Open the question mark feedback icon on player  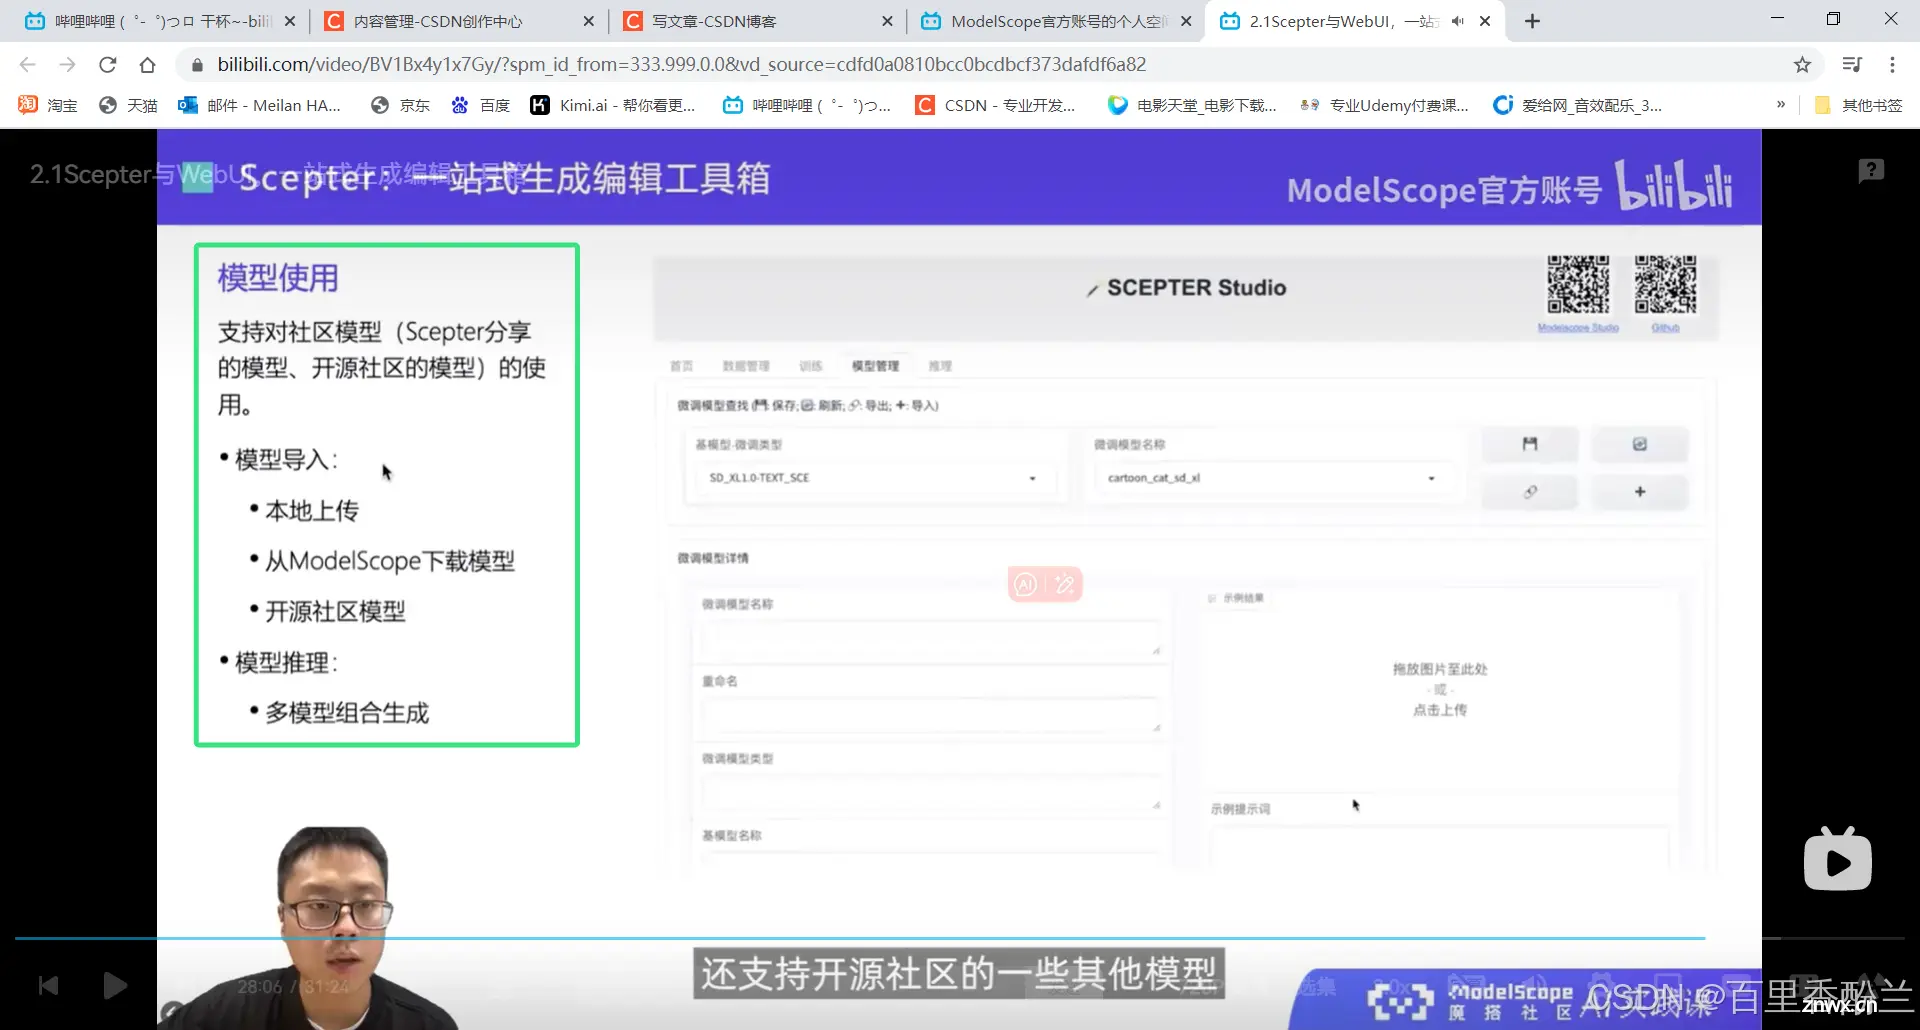click(1871, 171)
